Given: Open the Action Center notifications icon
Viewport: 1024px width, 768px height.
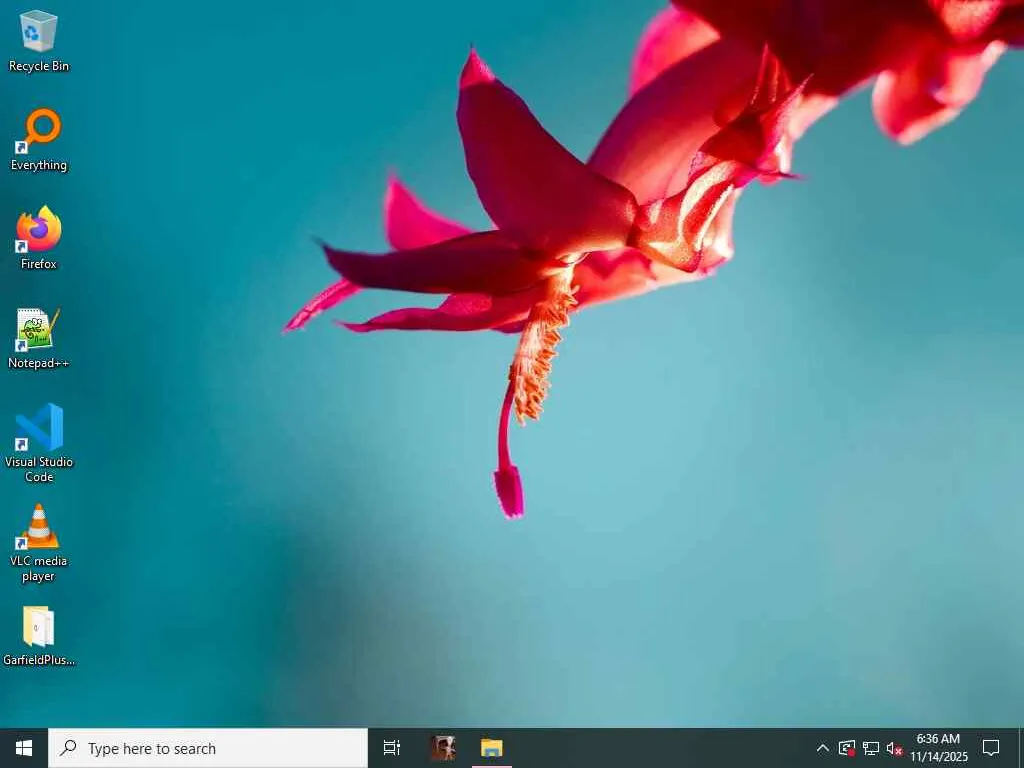Looking at the screenshot, I should point(991,748).
